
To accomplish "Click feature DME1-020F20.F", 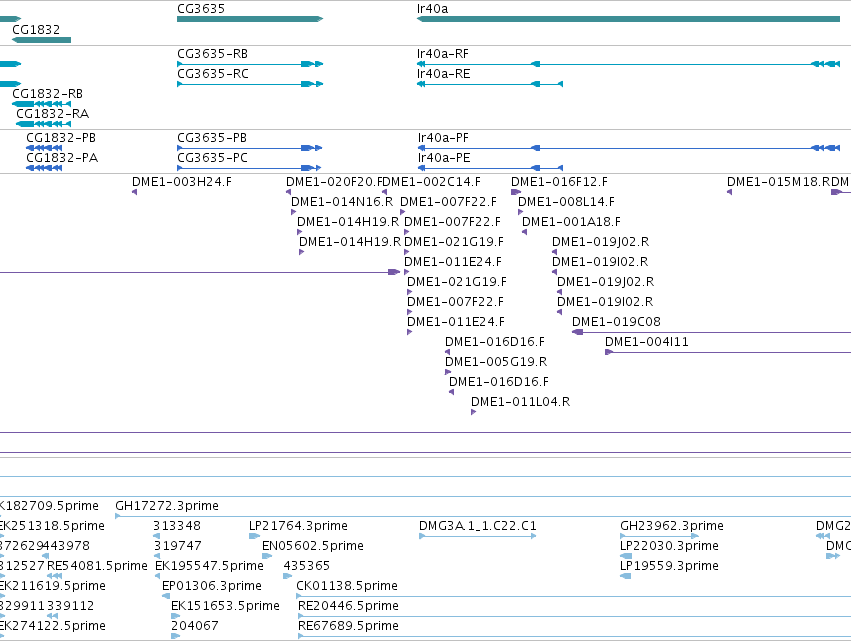I will (x=334, y=182).
